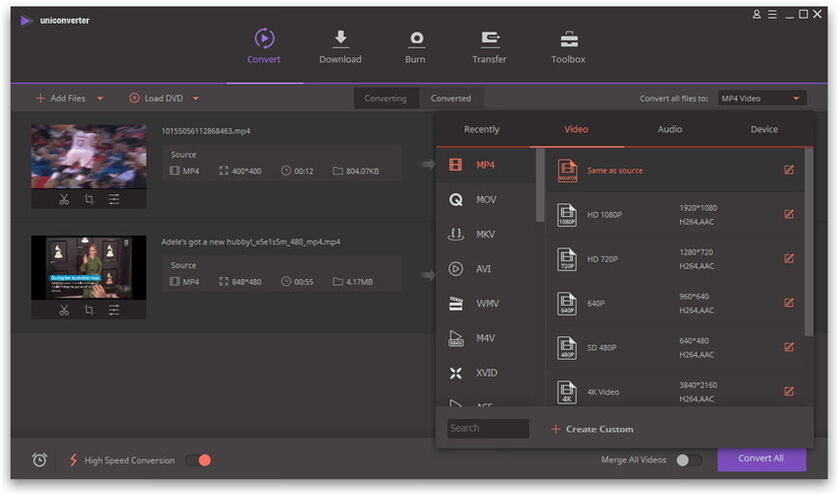Expand the Load DVD dropdown arrow

(x=196, y=98)
